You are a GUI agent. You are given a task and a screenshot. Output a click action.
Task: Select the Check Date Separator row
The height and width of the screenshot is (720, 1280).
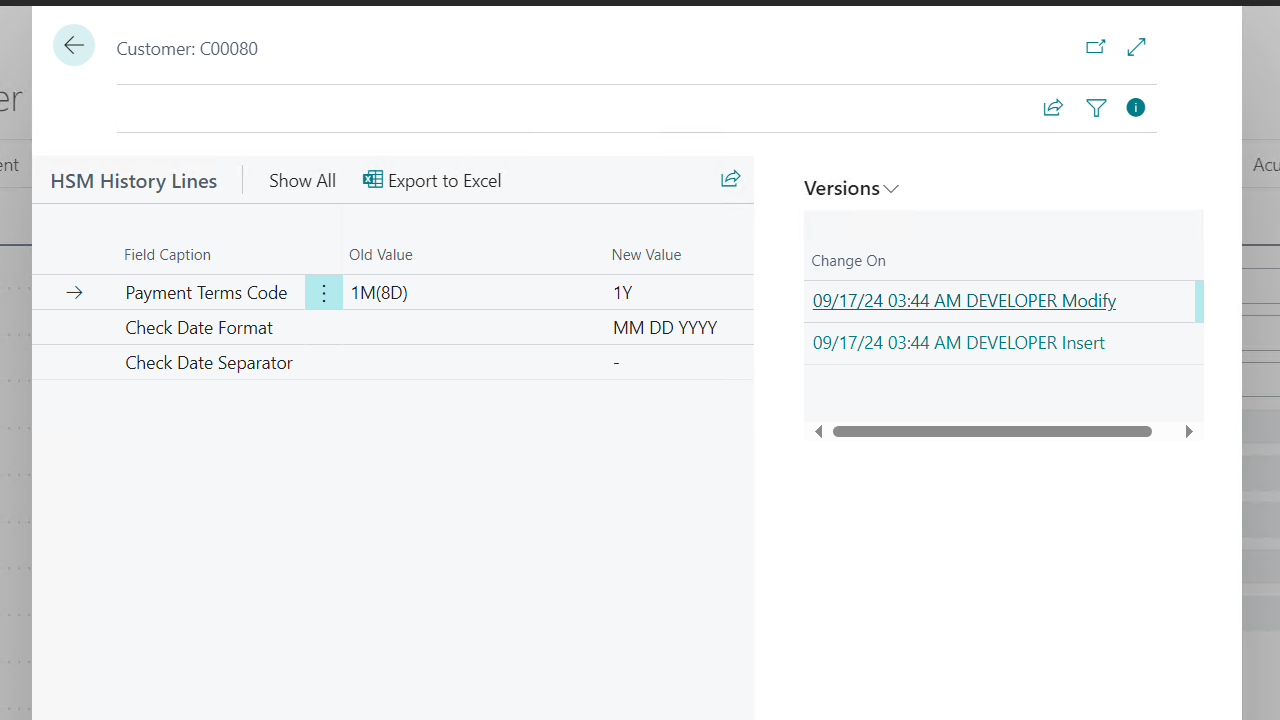[209, 363]
